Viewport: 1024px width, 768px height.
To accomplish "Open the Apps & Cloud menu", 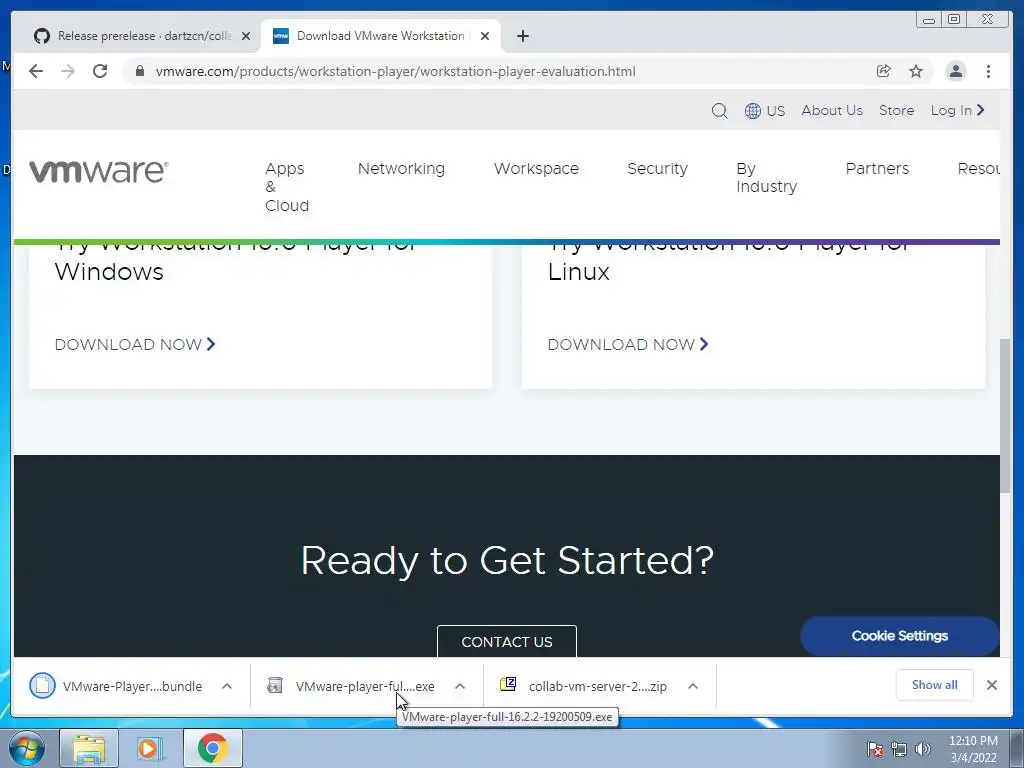I will click(x=287, y=187).
